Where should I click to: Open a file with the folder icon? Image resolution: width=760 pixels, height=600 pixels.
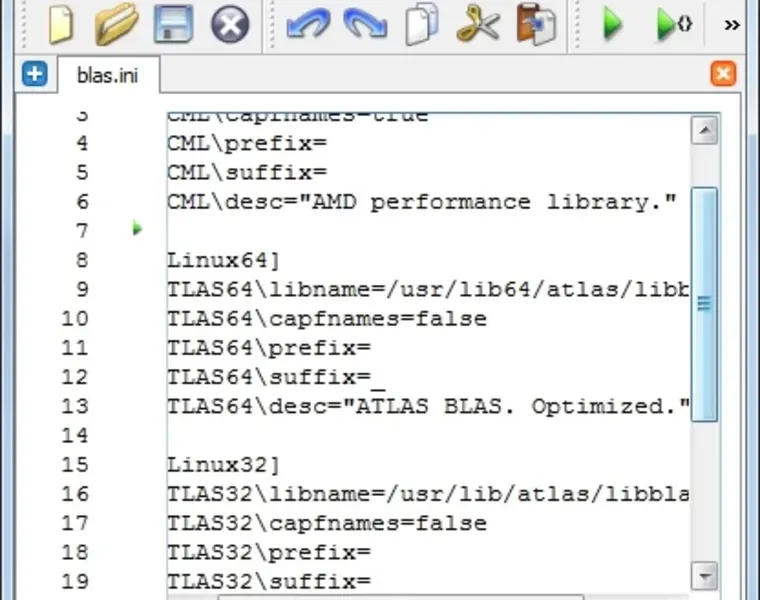[x=116, y=24]
